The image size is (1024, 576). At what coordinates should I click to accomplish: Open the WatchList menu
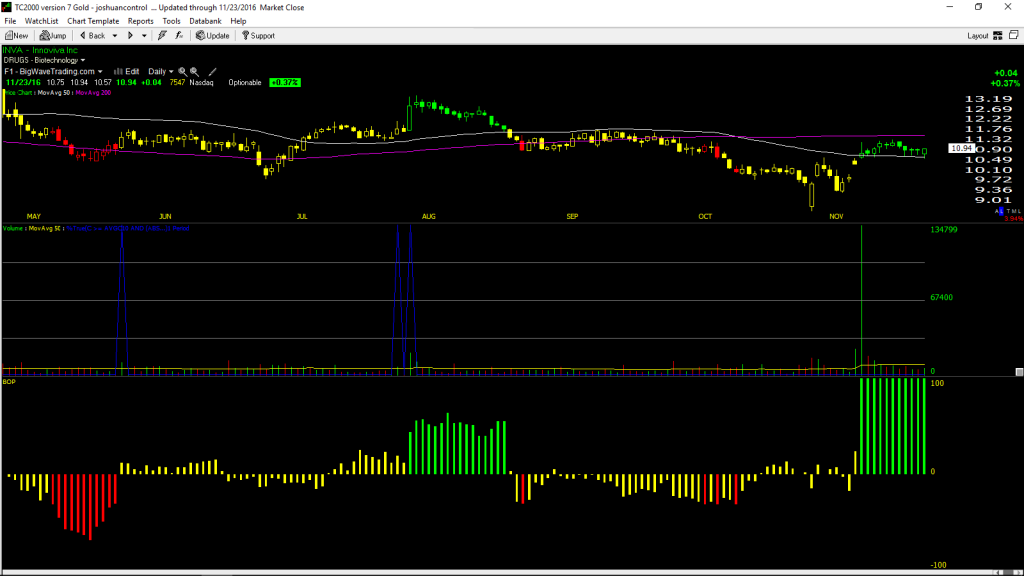[x=41, y=21]
